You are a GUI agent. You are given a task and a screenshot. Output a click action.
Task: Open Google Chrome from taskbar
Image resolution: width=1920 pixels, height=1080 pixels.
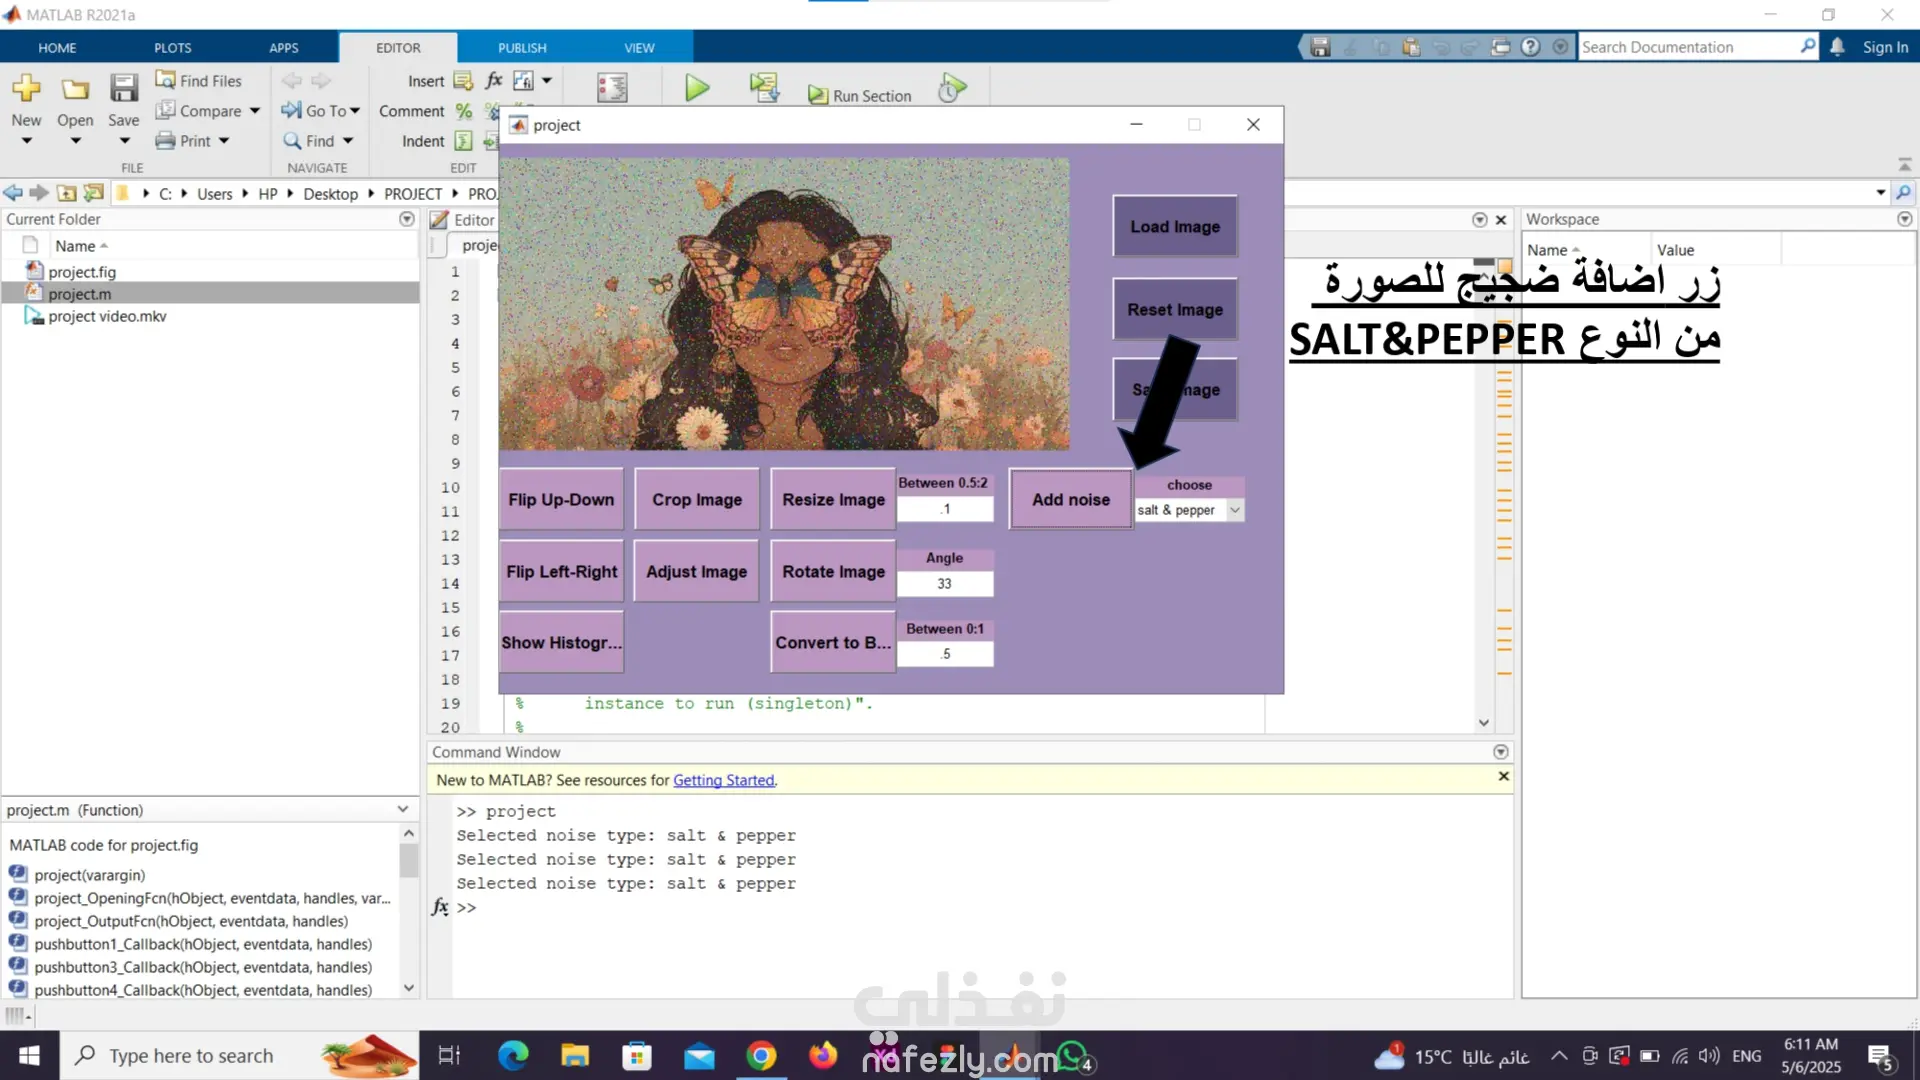point(761,1056)
